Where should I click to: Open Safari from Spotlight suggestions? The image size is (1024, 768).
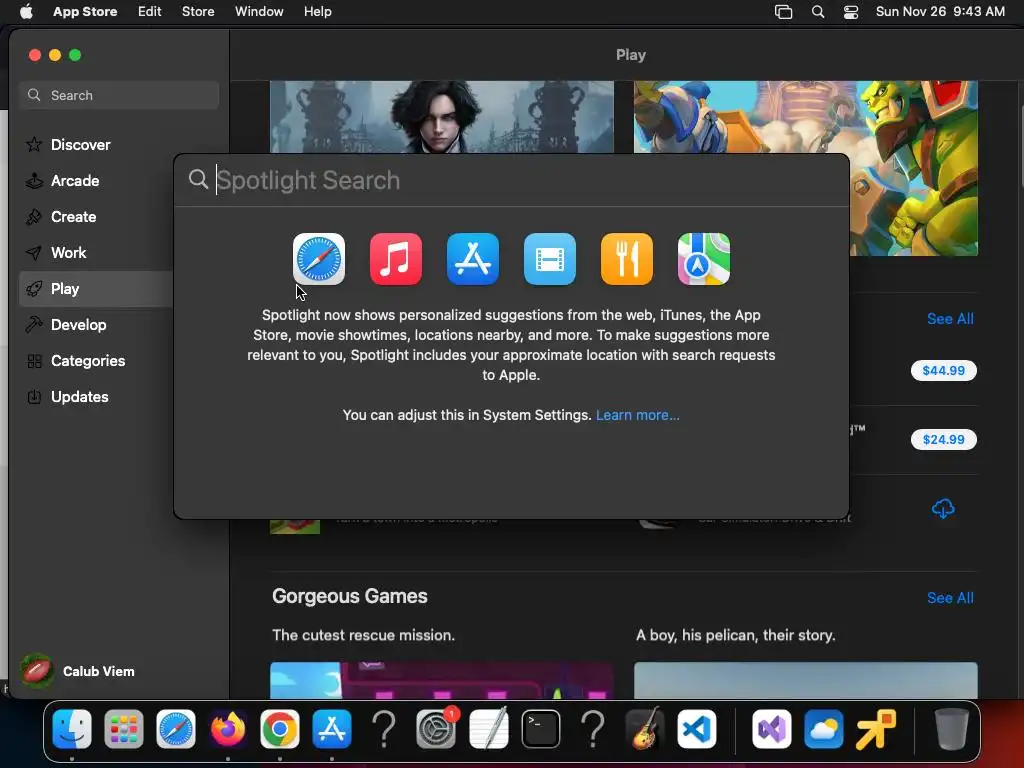click(319, 259)
